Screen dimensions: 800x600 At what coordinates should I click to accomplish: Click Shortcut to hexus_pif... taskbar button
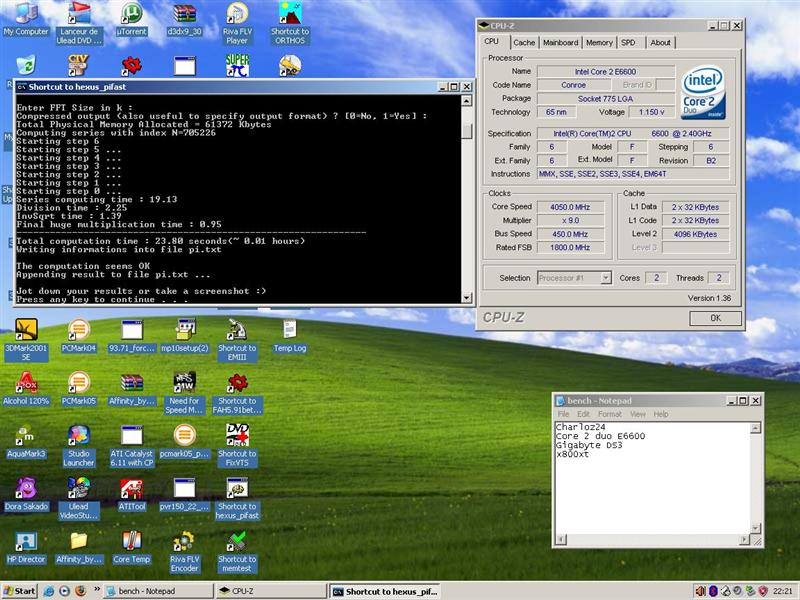(x=384, y=591)
